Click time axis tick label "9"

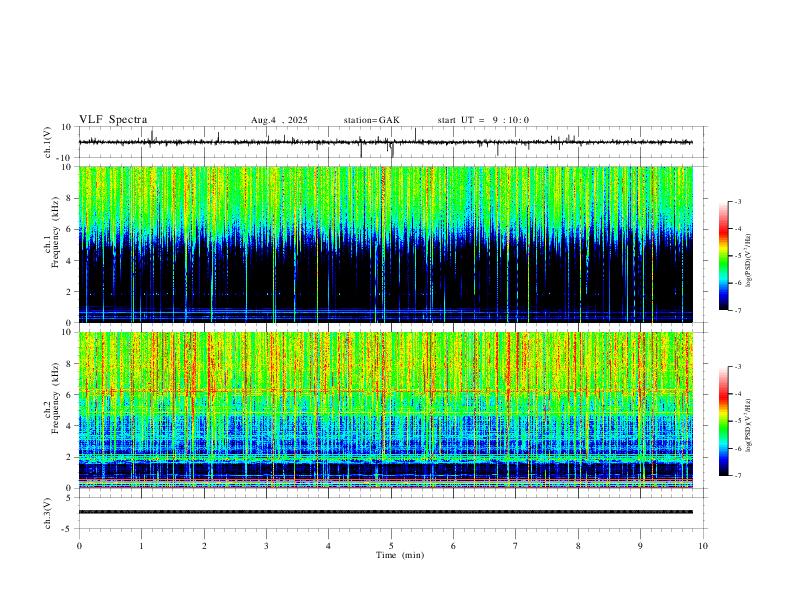point(640,546)
